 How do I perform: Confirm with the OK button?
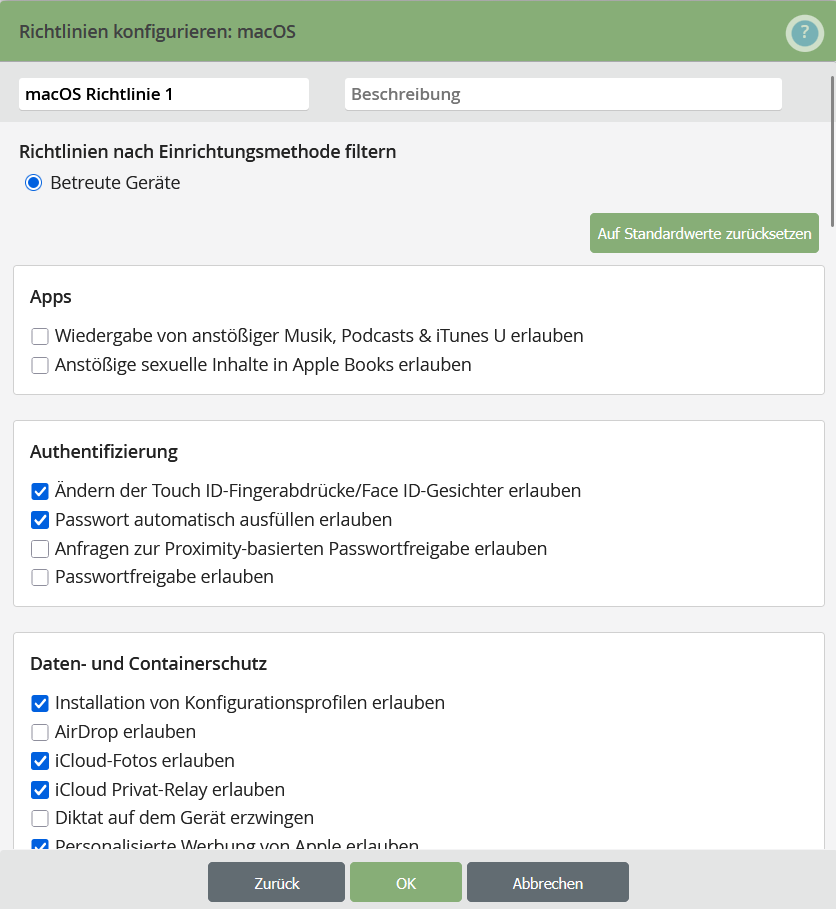(405, 883)
